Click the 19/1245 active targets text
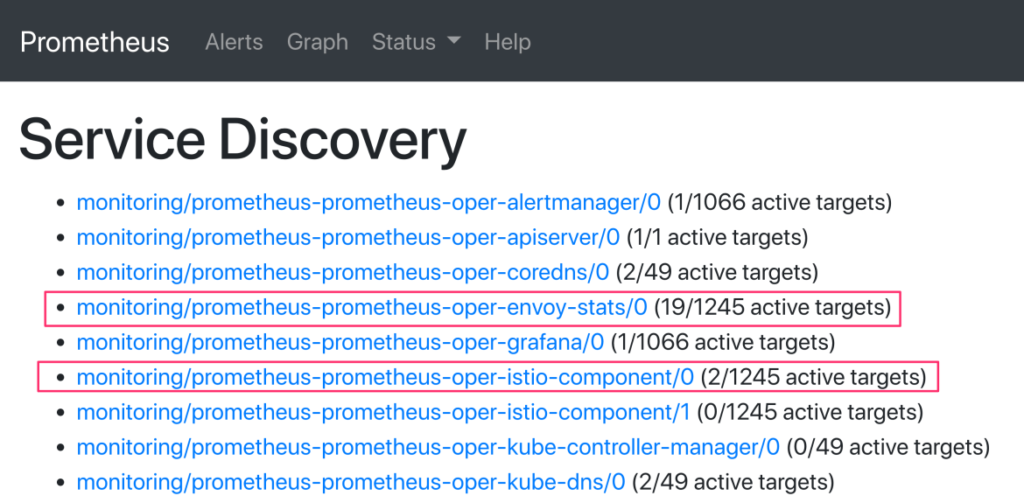The width and height of the screenshot is (1024, 503). click(772, 307)
